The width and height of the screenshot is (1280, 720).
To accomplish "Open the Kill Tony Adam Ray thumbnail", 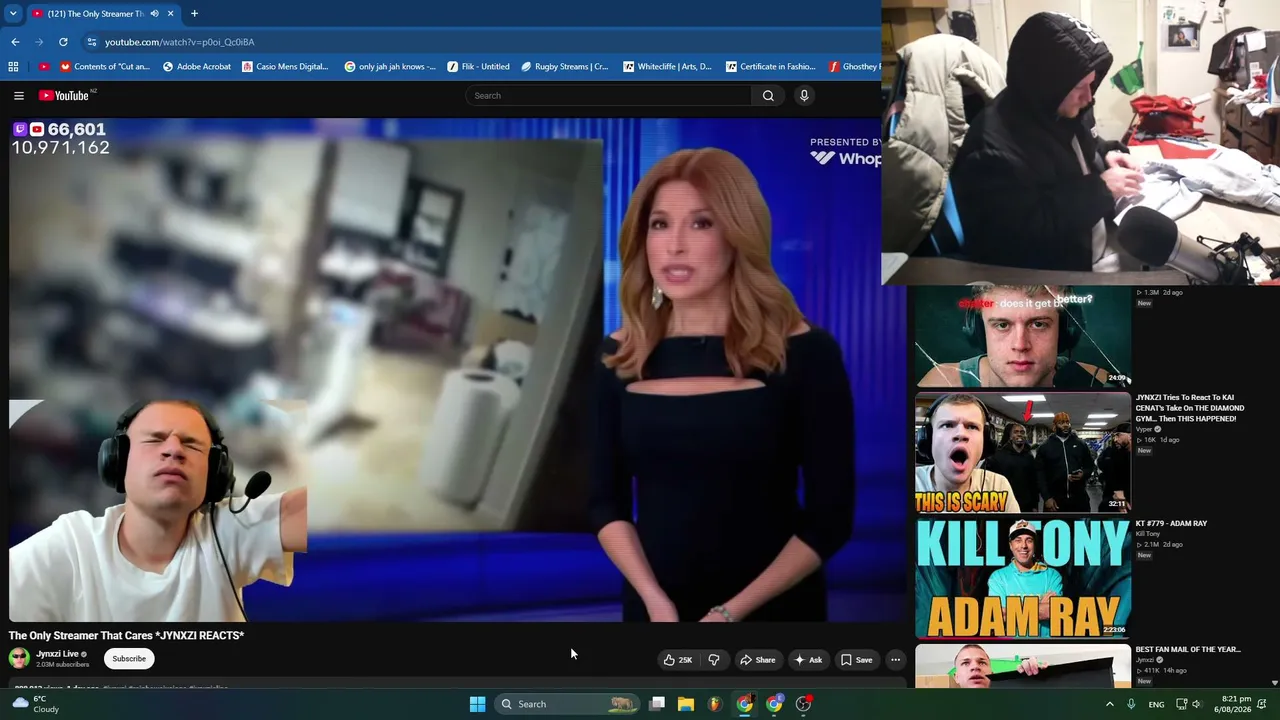I will [x=1023, y=579].
